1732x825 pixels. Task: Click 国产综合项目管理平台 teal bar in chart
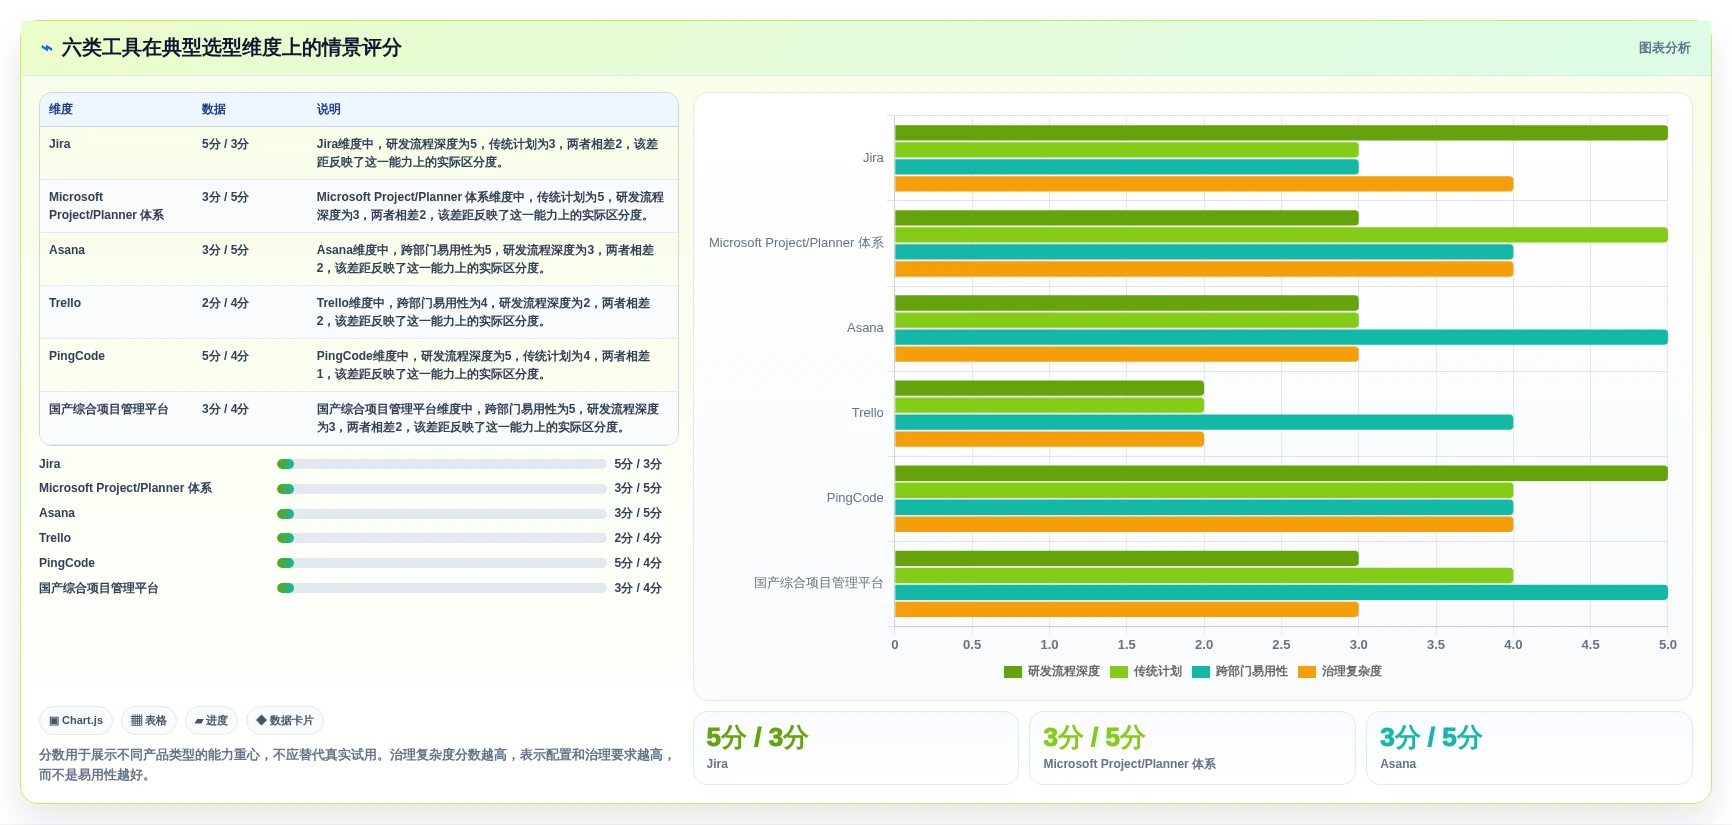click(1281, 592)
